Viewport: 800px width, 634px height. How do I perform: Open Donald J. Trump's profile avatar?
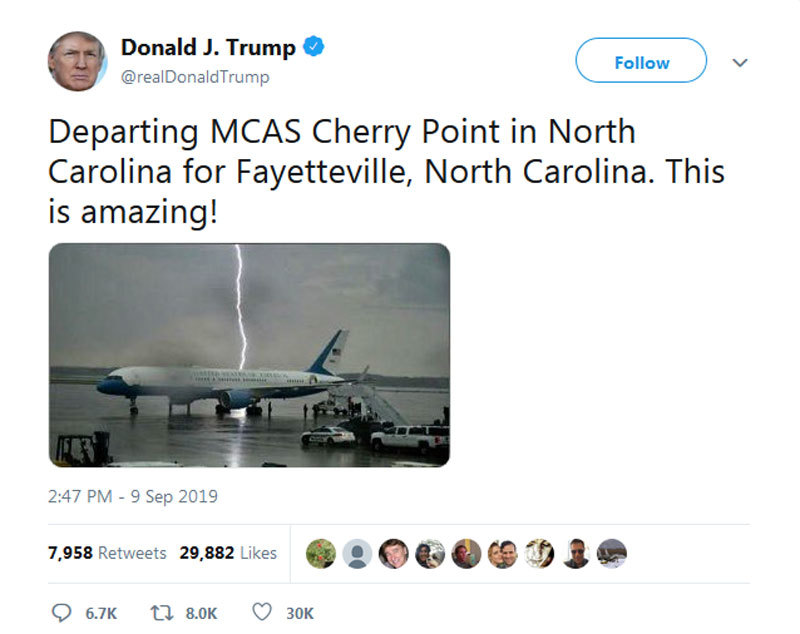pos(77,60)
